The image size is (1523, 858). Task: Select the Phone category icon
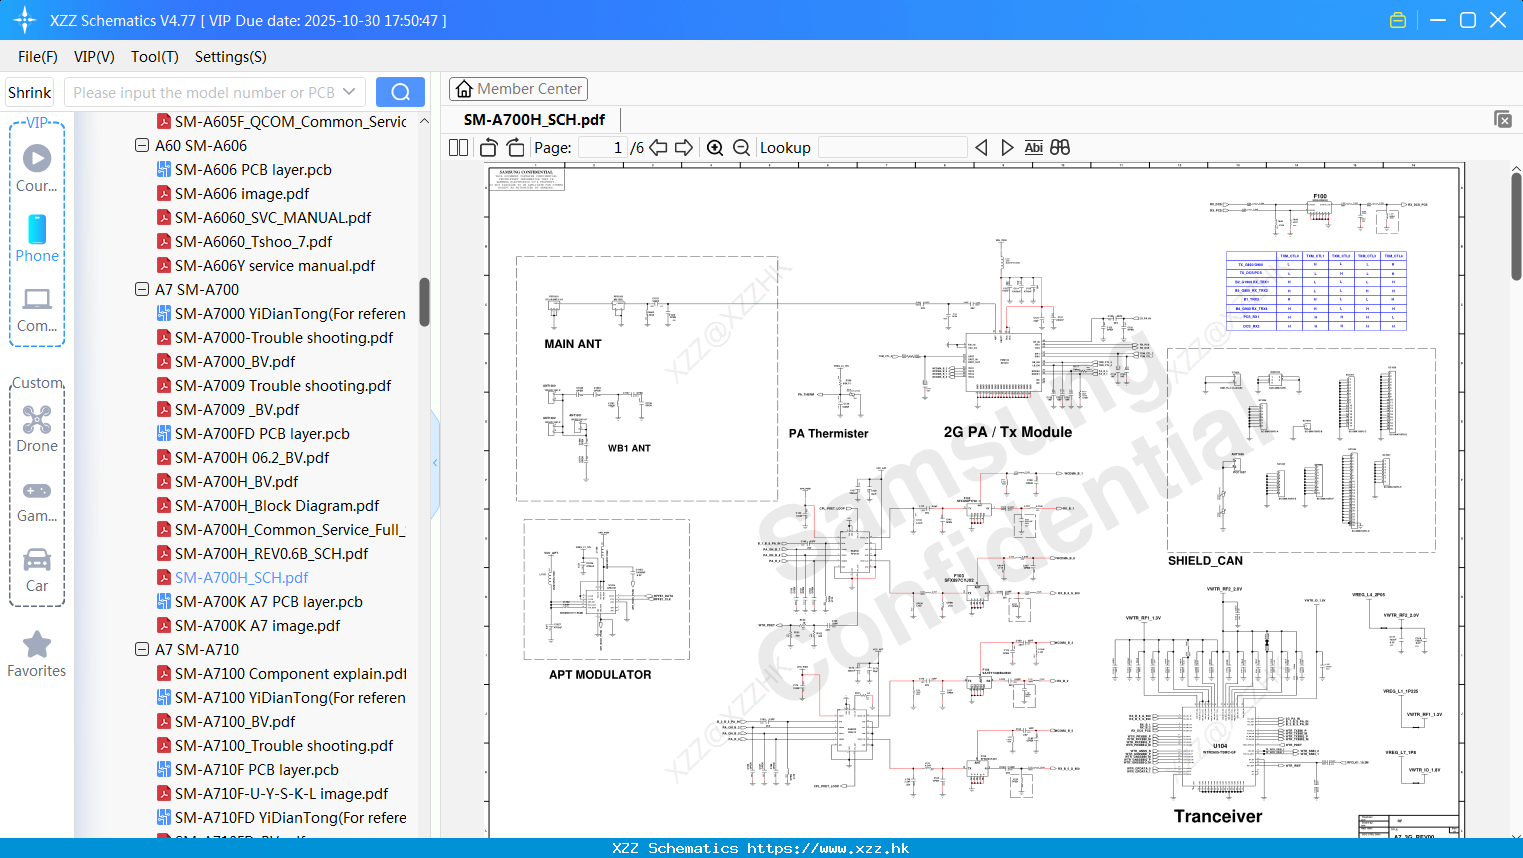coord(37,238)
